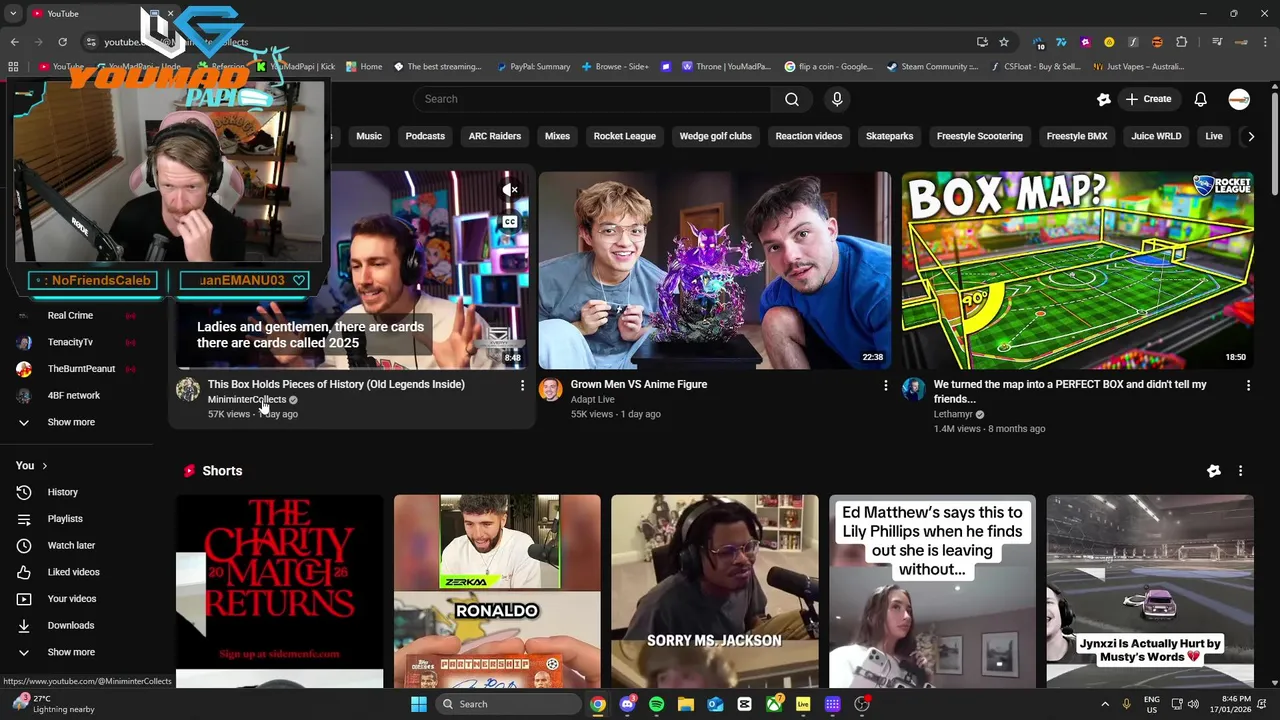Image resolution: width=1280 pixels, height=720 pixels.
Task: Open options menu for This Box Holds Pieces video
Action: [522, 385]
